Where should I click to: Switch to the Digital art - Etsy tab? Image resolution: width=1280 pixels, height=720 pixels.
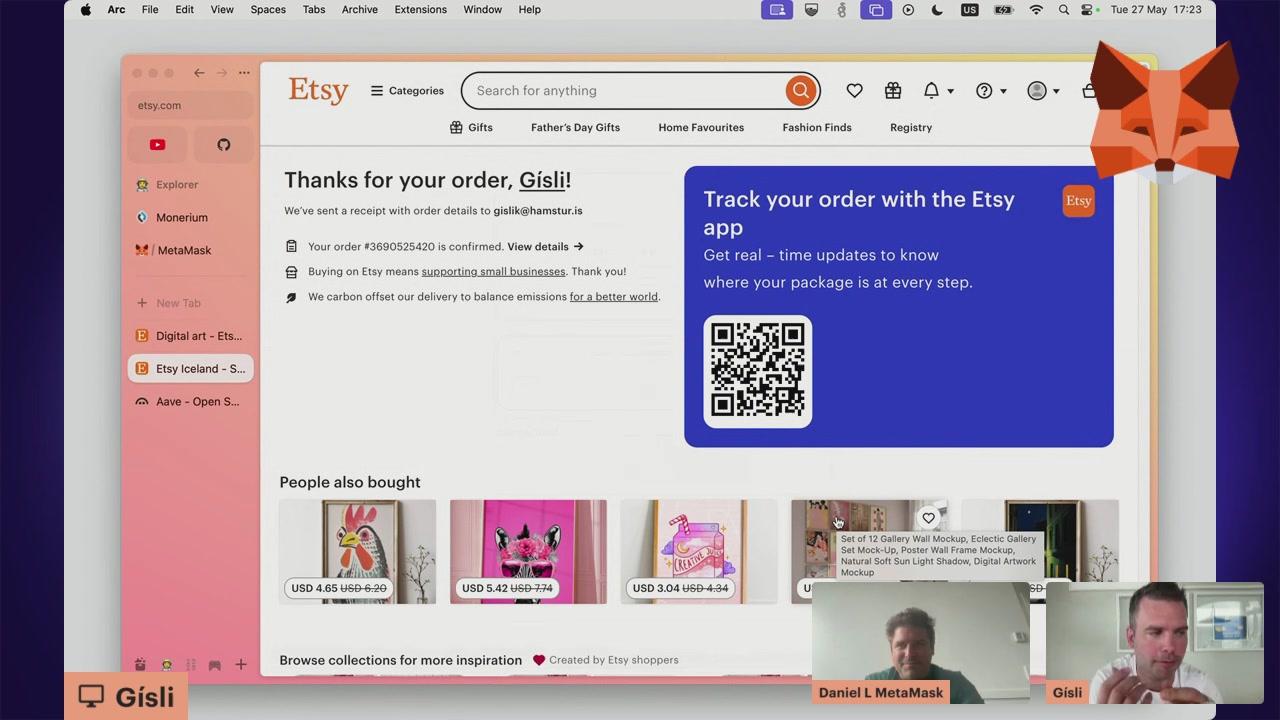click(190, 336)
